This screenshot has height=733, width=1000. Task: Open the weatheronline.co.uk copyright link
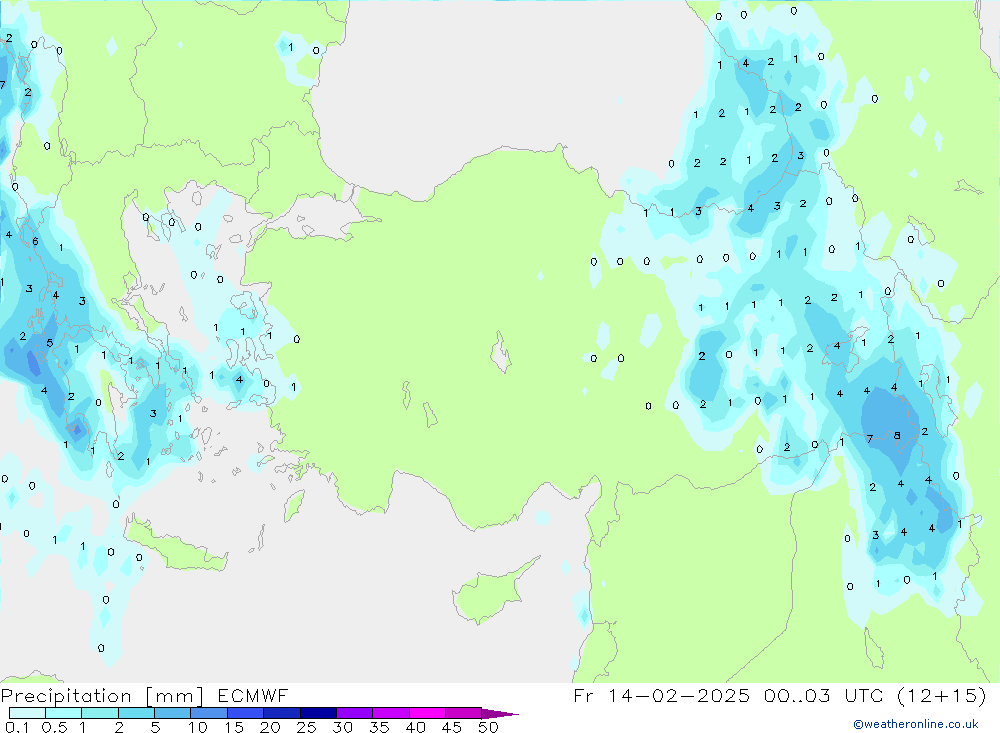[916, 724]
